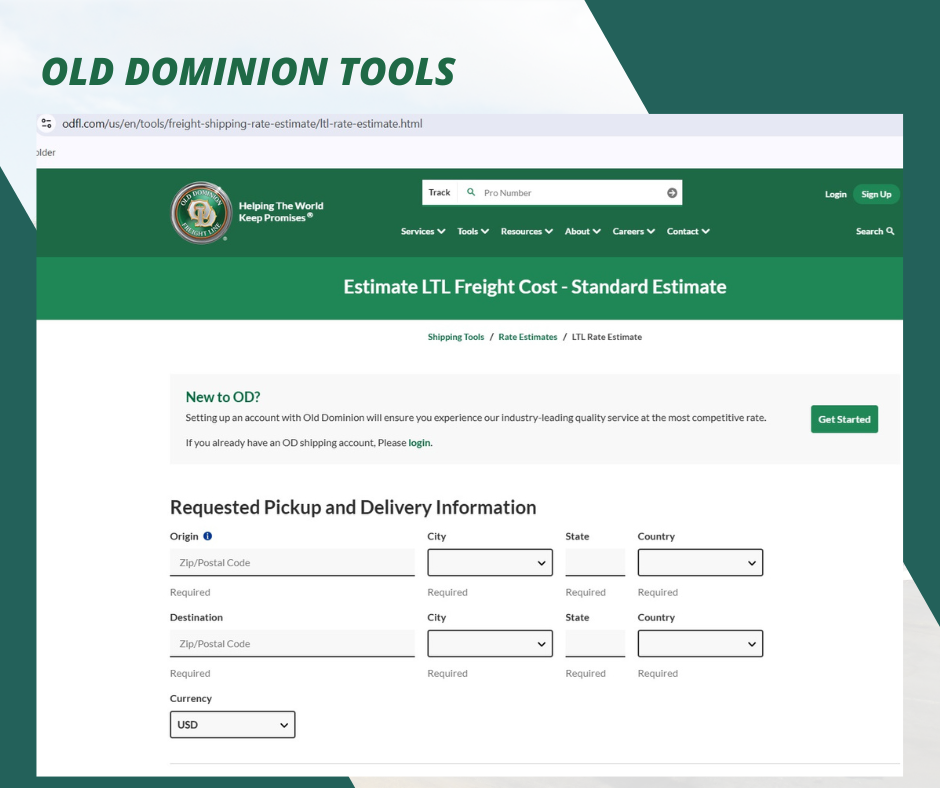Click the Get Started button

[844, 419]
